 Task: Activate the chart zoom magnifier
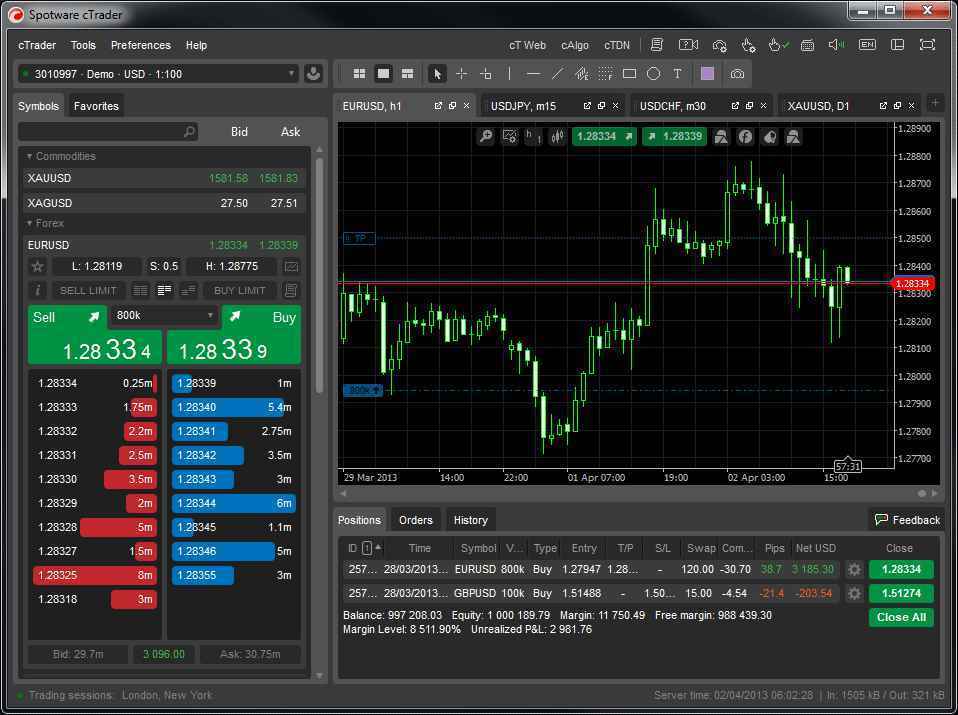tap(486, 136)
